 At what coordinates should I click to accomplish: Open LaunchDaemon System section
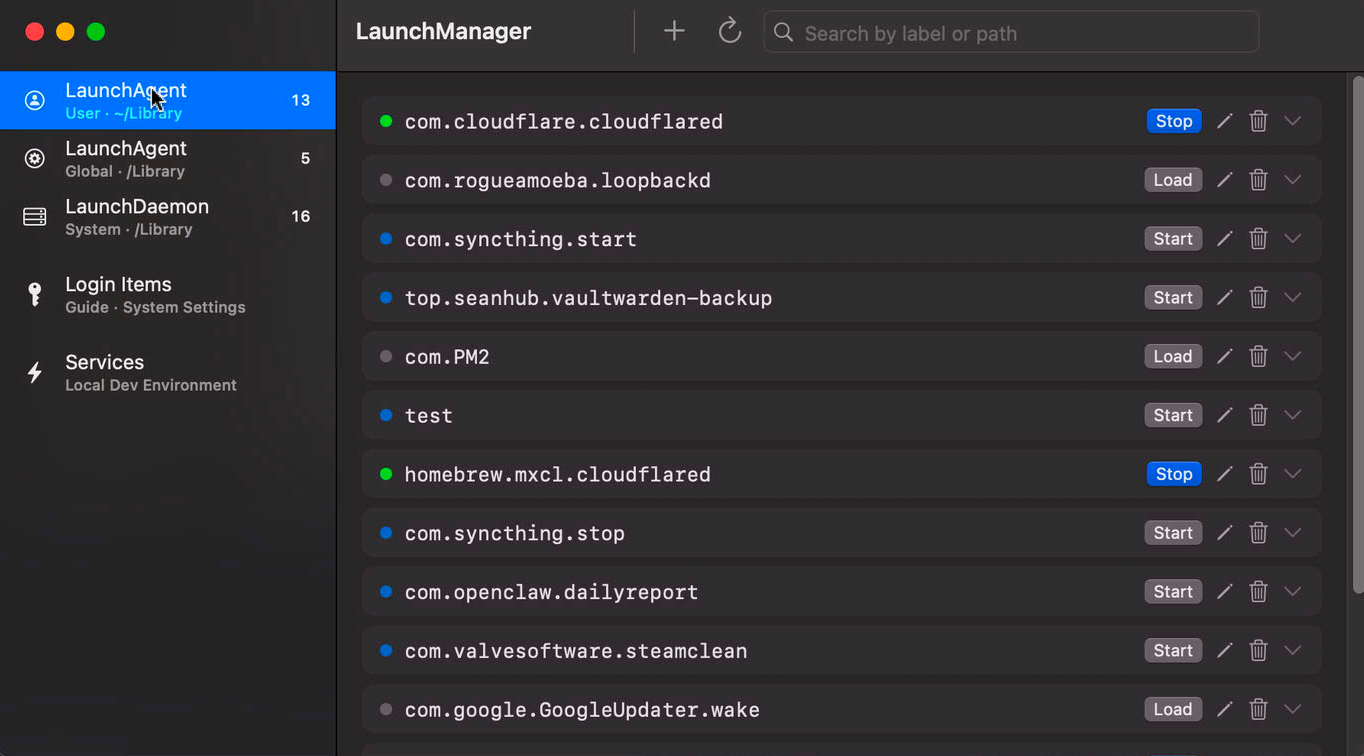pyautogui.click(x=168, y=216)
